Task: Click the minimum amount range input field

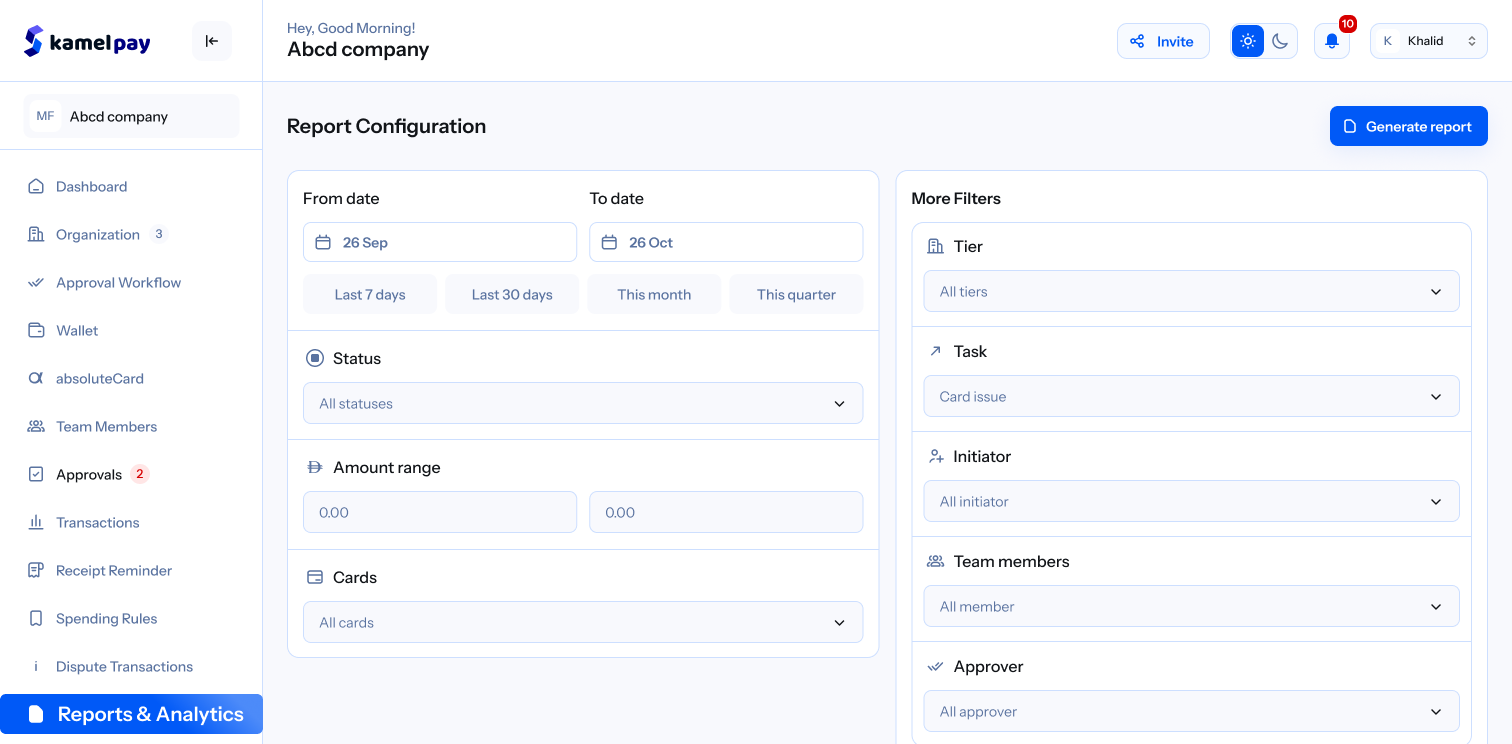Action: (x=440, y=512)
